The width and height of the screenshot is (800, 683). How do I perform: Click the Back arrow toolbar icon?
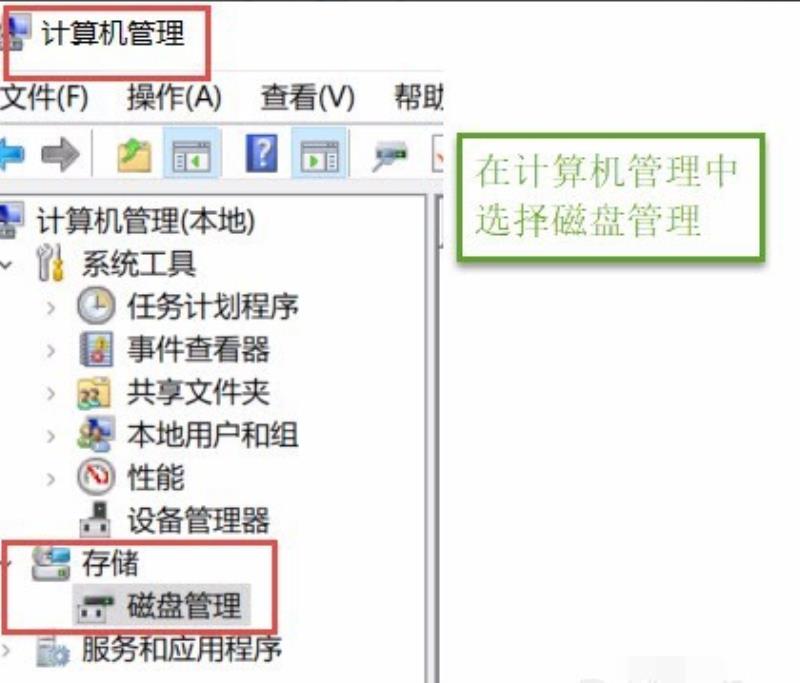point(11,155)
